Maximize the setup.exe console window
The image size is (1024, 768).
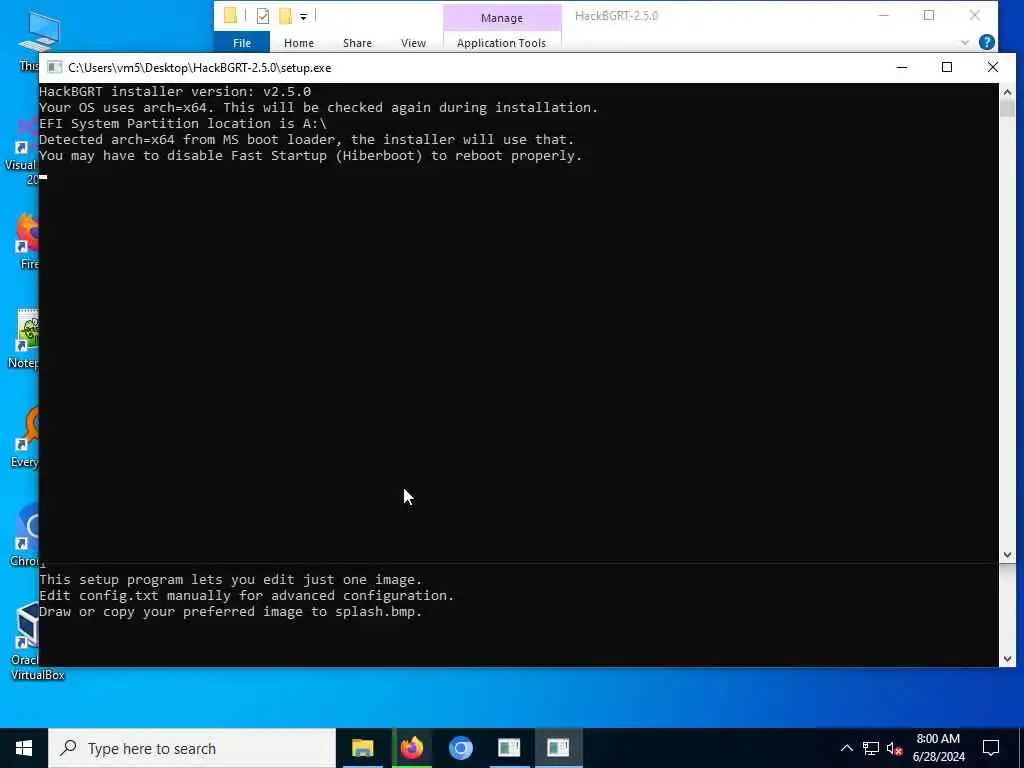947,67
